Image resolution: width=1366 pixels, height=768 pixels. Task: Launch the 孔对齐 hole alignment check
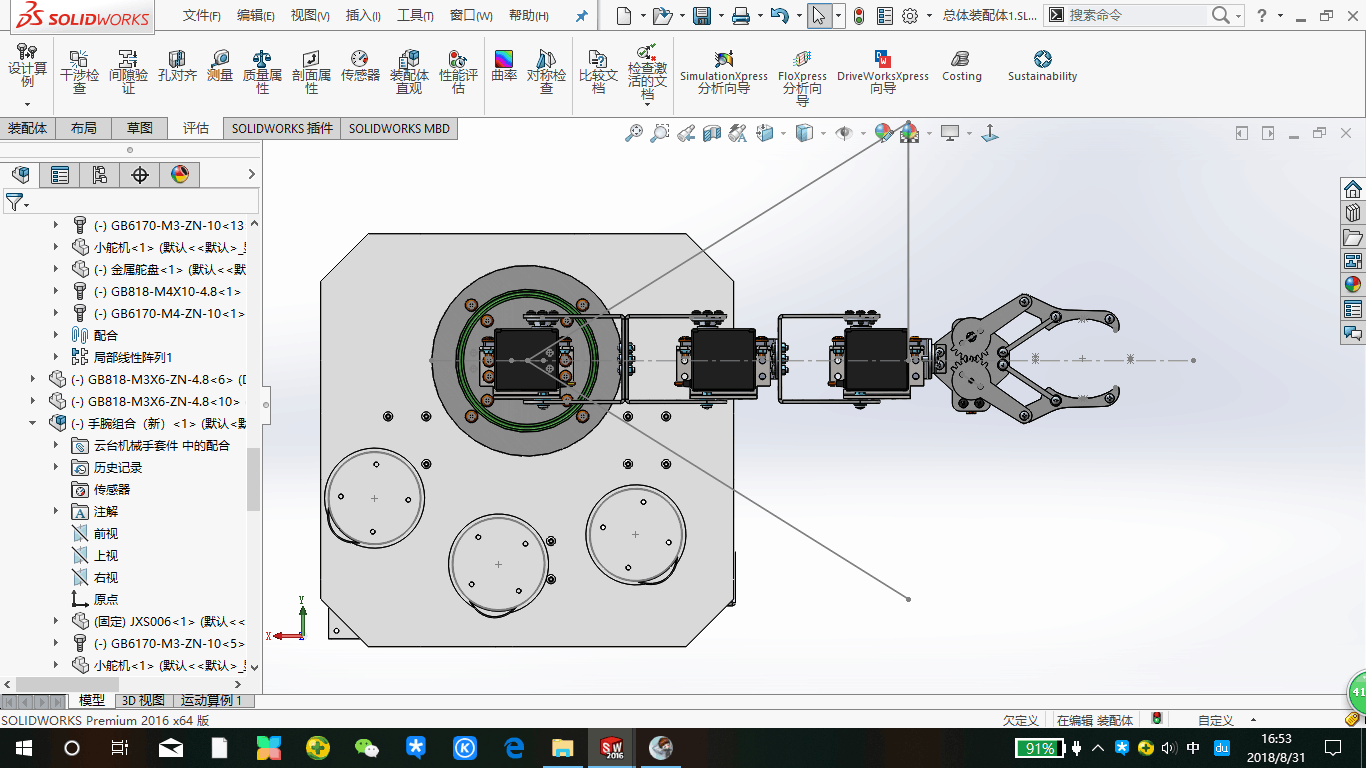177,66
